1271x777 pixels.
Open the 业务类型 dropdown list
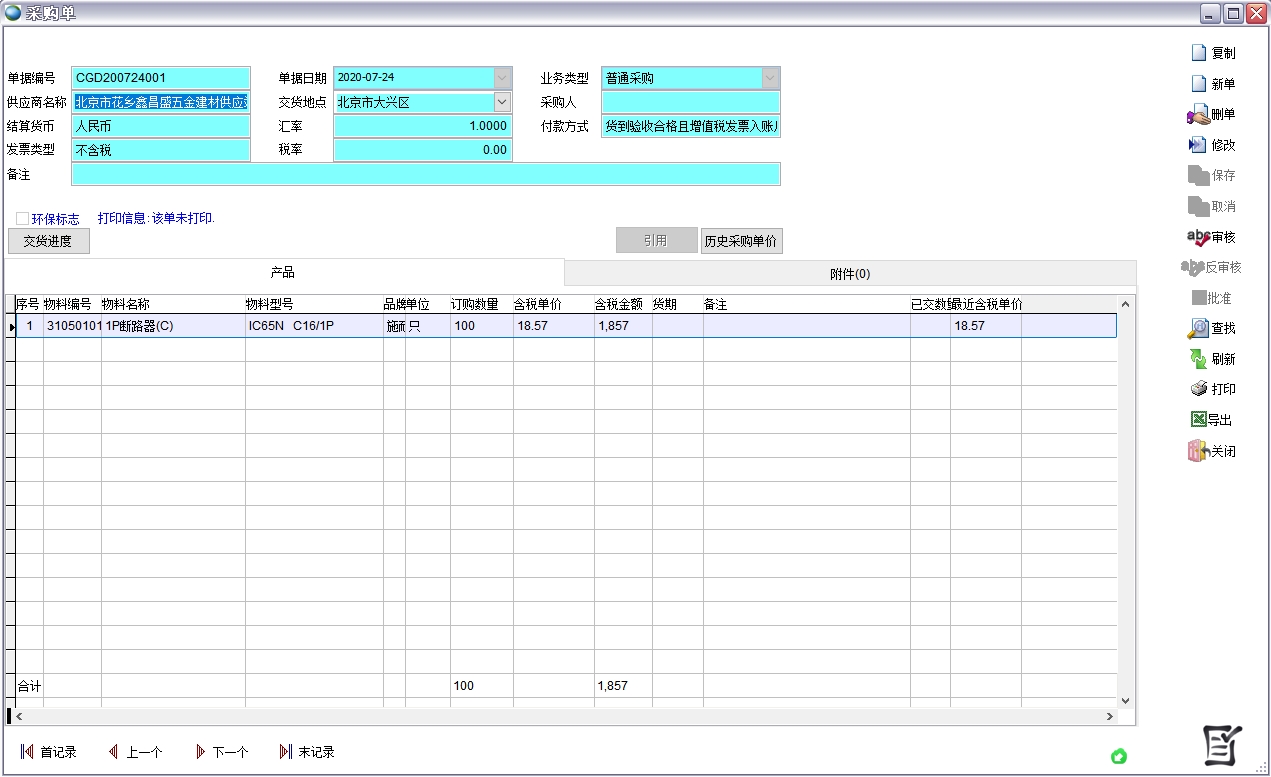coord(770,78)
